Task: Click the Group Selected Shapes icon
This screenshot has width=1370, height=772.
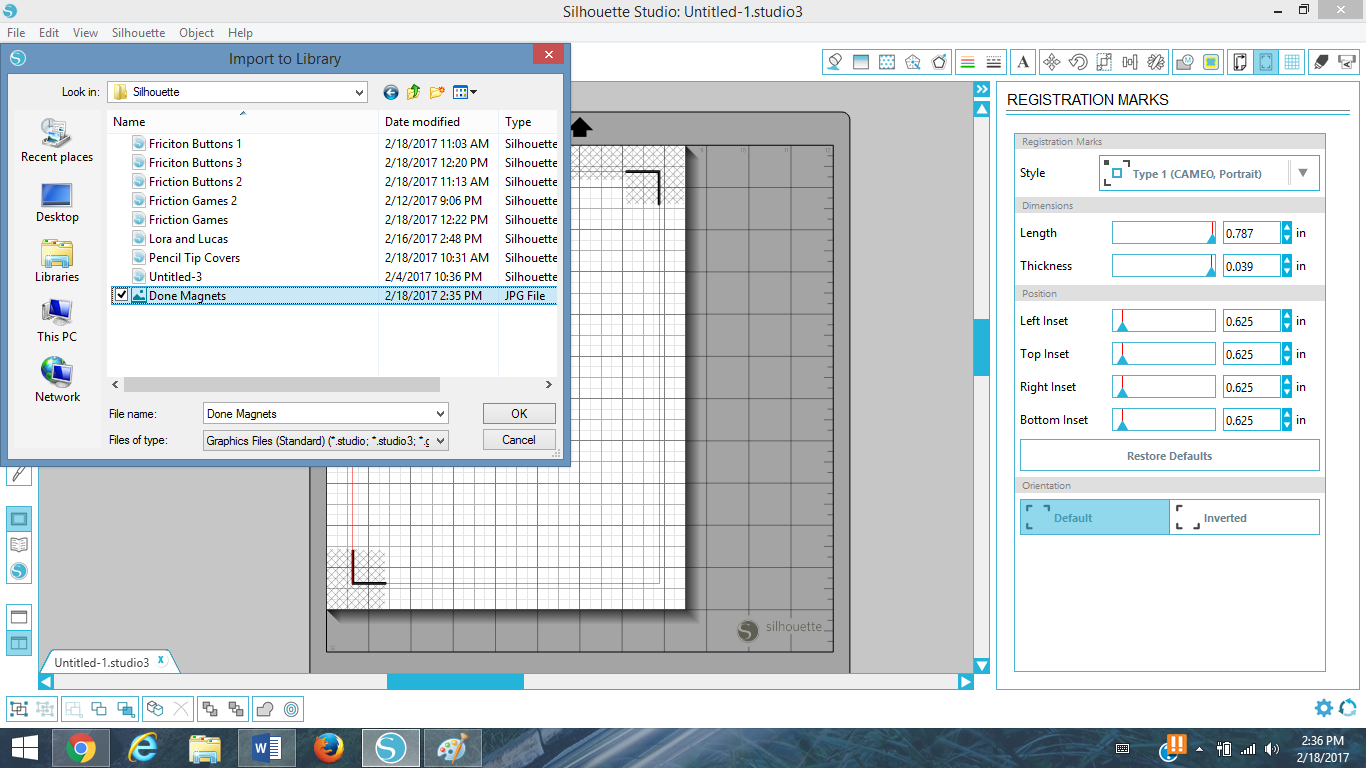Action: pyautogui.click(x=18, y=709)
